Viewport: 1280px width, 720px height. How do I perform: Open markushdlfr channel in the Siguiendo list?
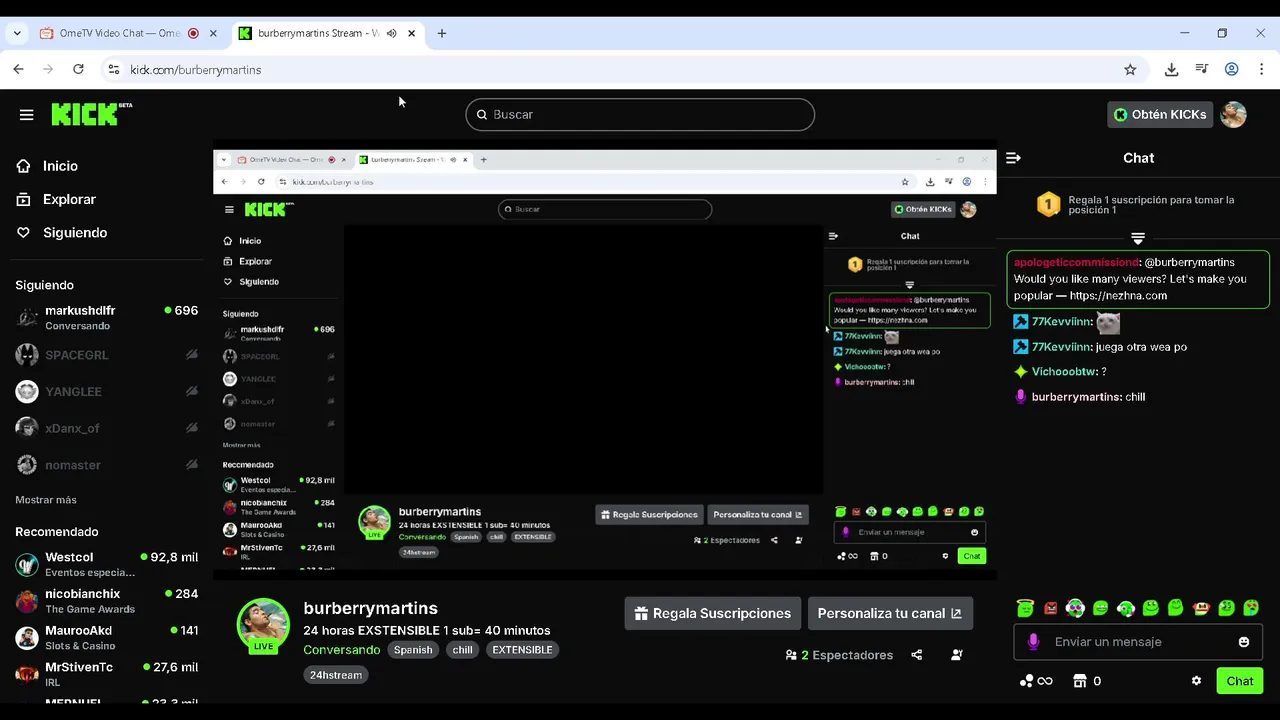[x=106, y=318]
